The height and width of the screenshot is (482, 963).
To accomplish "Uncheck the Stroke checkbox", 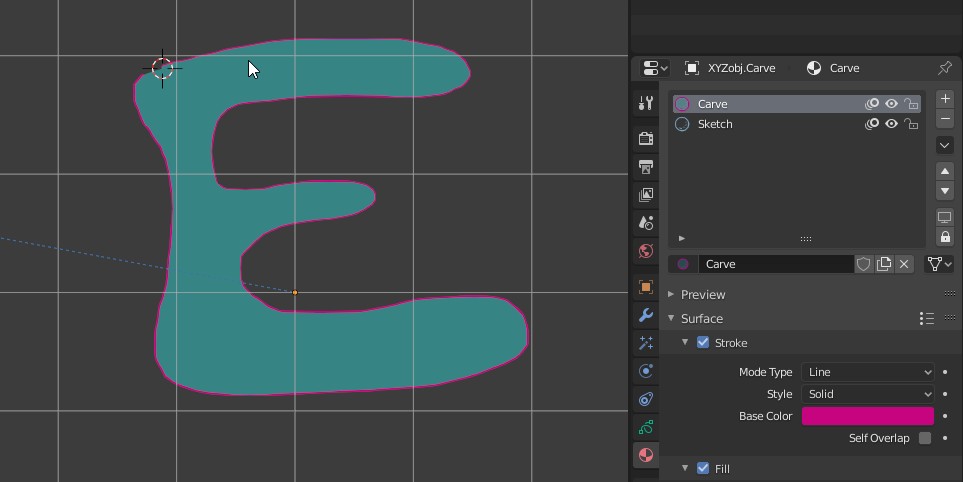I will coord(703,343).
